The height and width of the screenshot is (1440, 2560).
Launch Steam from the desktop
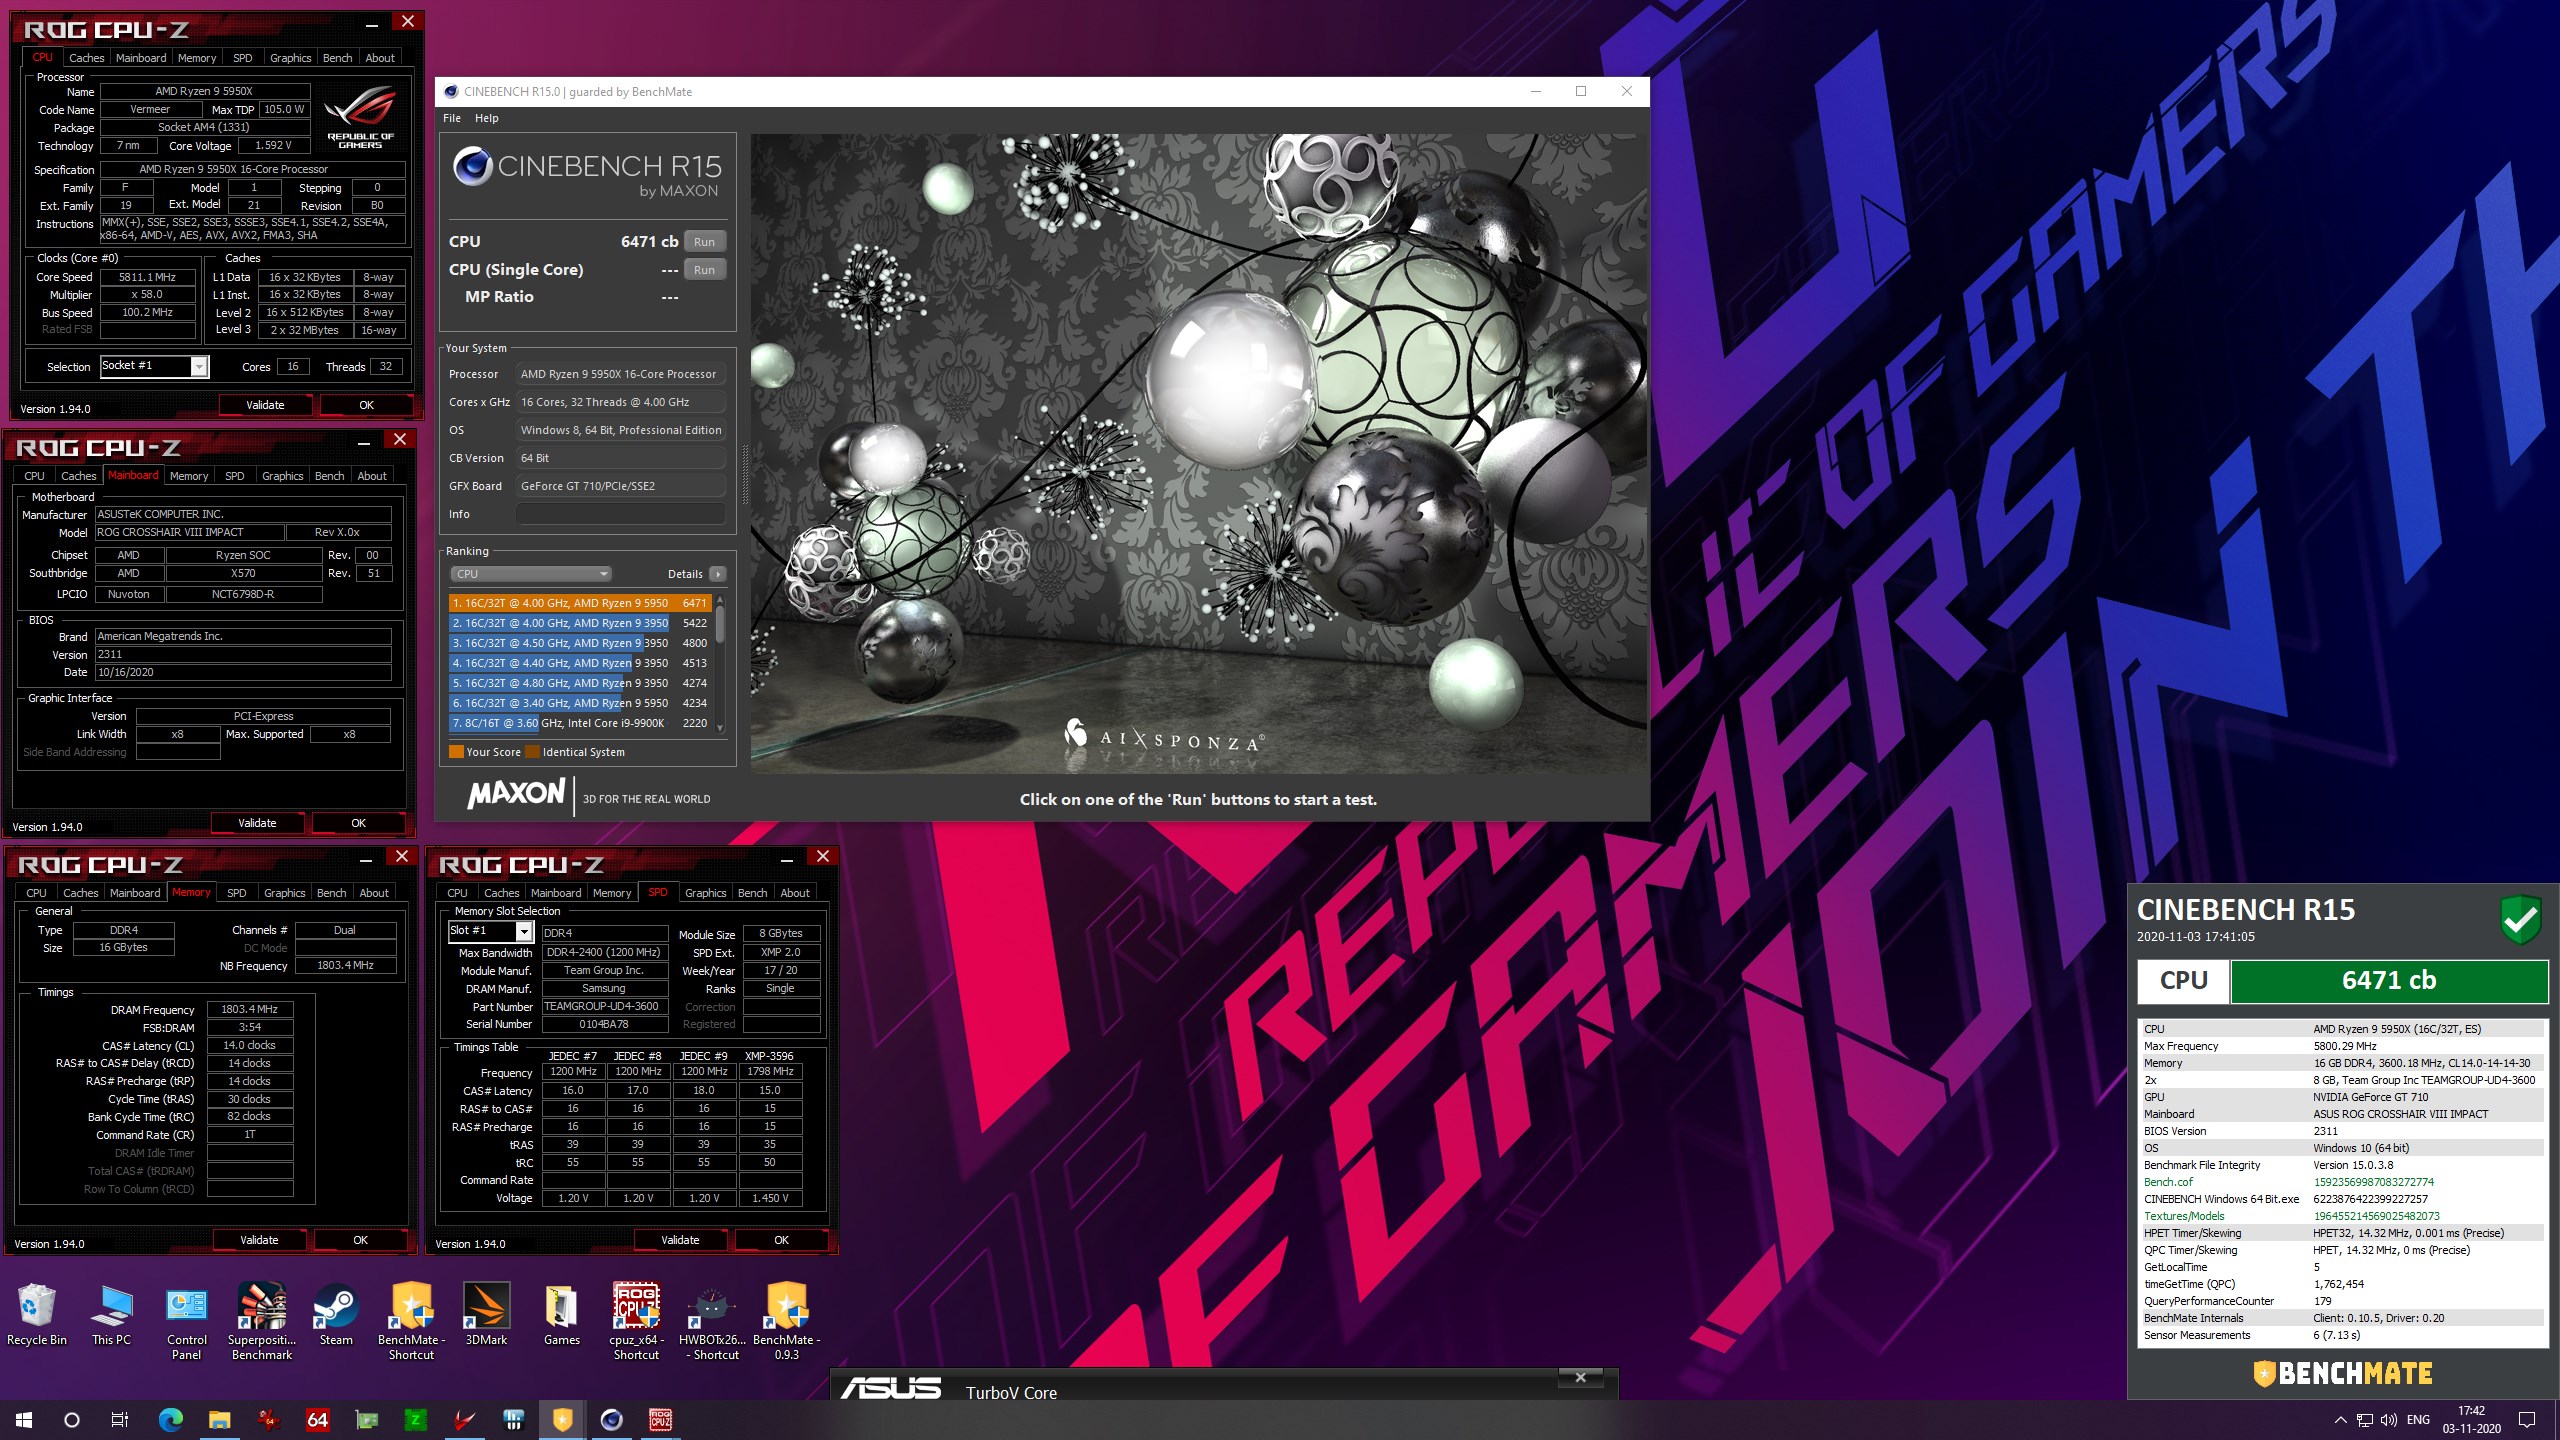[336, 1314]
